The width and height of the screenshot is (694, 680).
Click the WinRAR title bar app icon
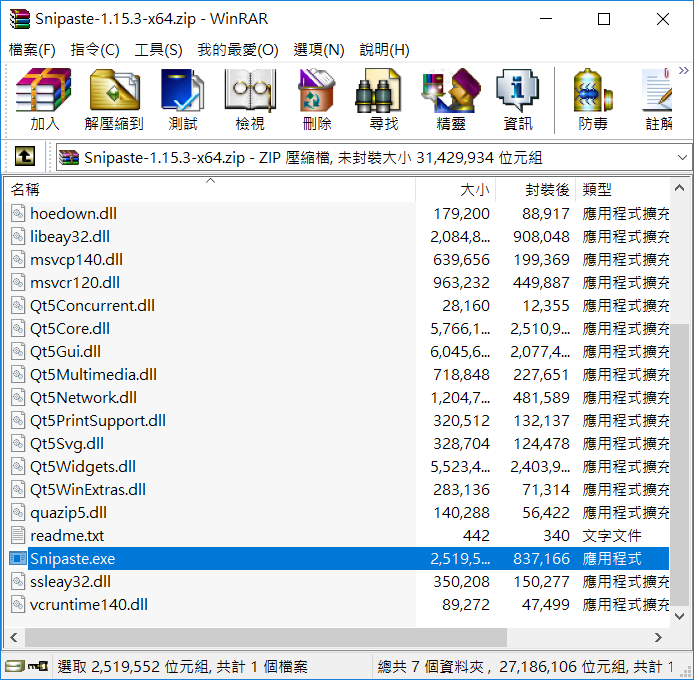(19, 19)
